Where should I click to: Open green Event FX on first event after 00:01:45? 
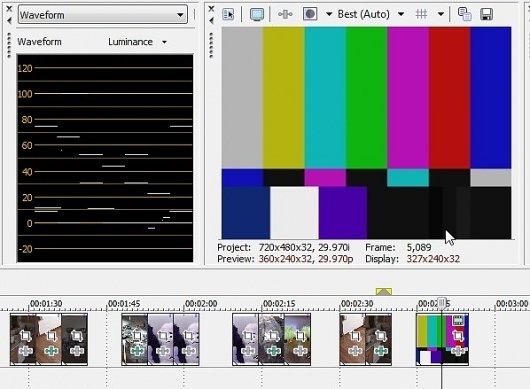137,351
